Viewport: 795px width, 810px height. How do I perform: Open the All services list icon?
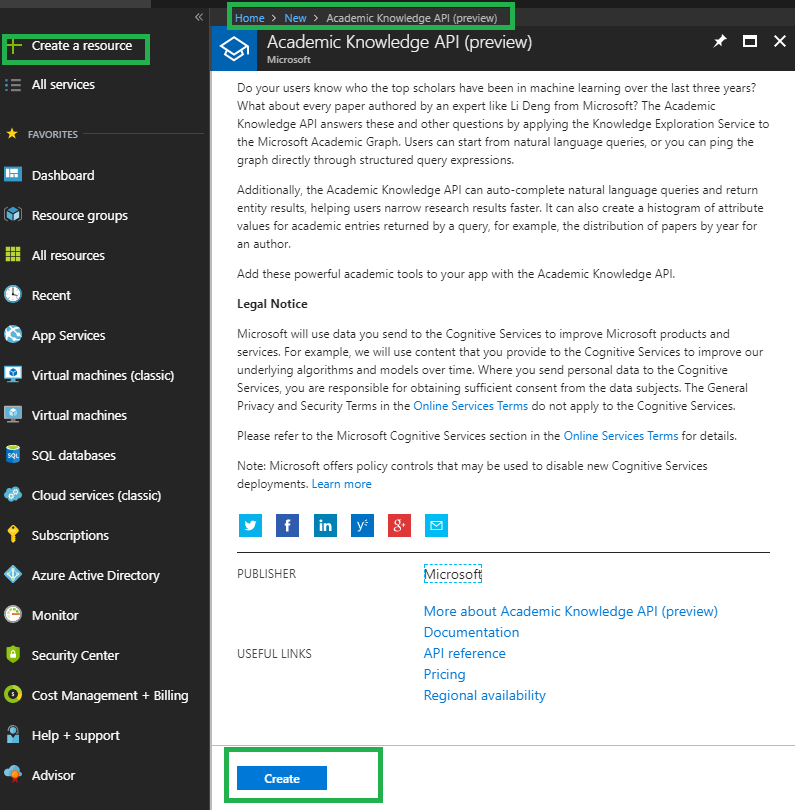(13, 85)
